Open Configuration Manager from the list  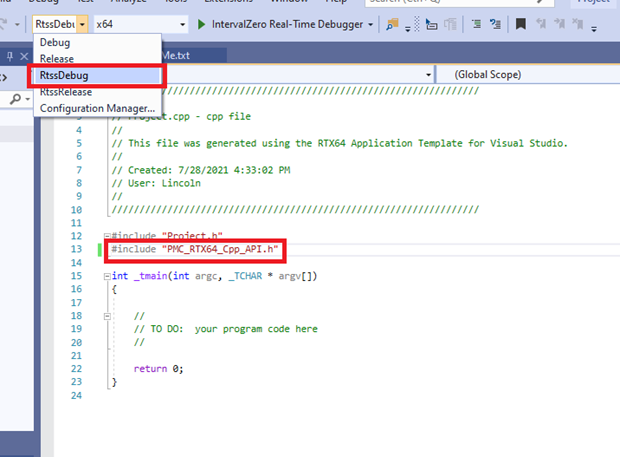coord(97,108)
